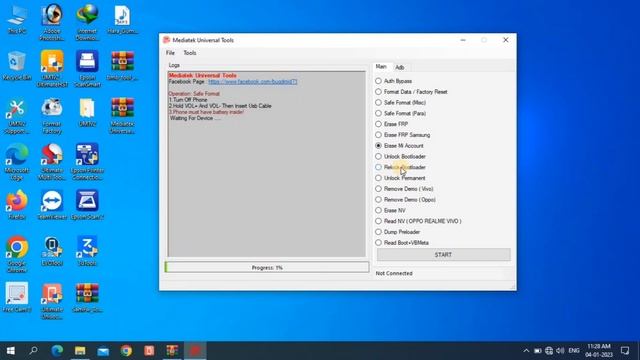
Task: Click inside the Logs text area
Action: (267, 164)
